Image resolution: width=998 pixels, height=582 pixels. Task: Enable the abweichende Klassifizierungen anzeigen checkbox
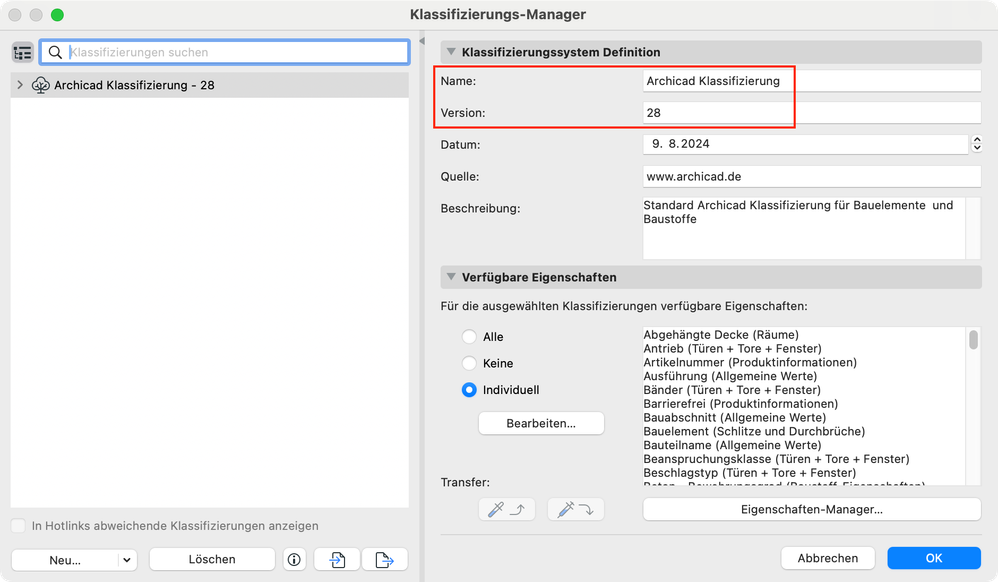tap(18, 526)
